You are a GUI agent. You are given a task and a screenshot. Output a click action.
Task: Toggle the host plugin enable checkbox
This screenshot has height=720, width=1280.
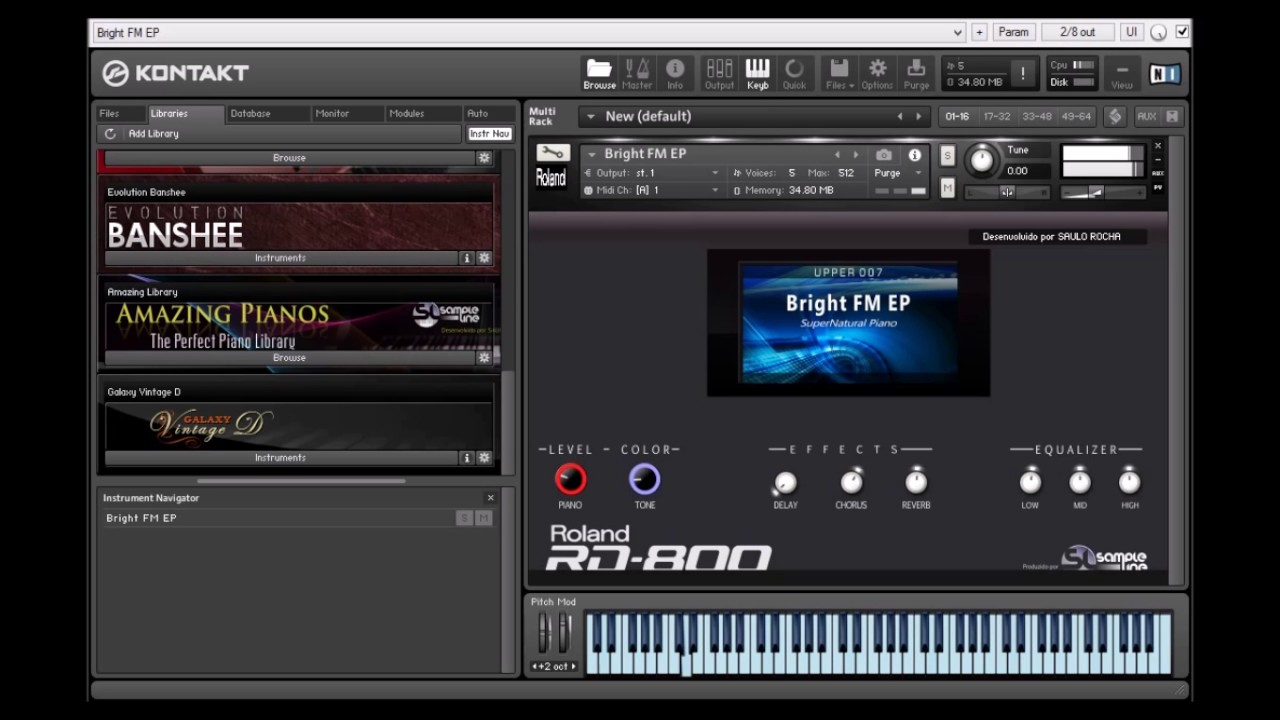pyautogui.click(x=1182, y=32)
